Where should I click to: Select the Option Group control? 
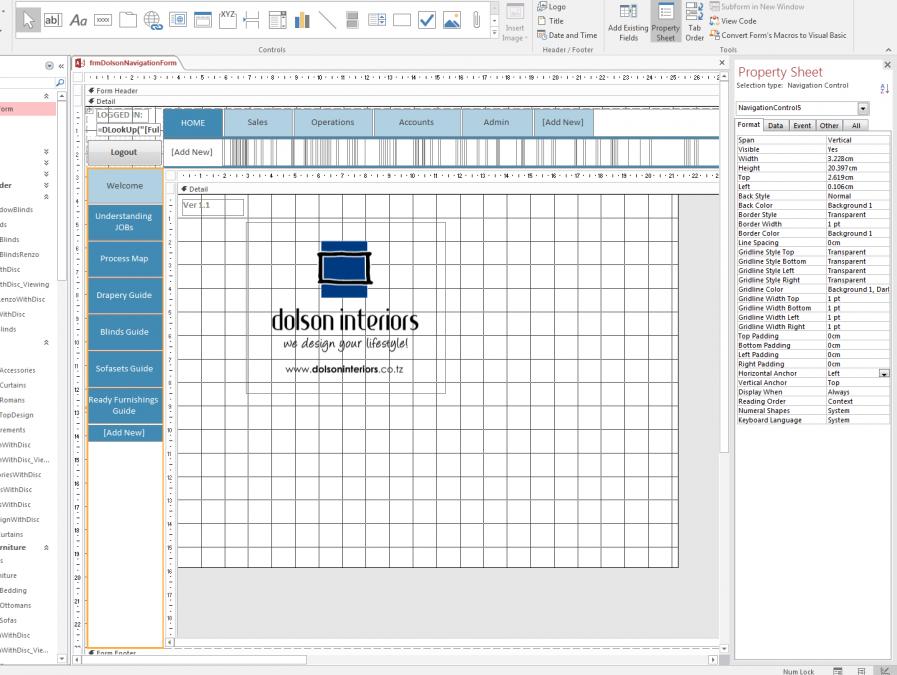tap(228, 21)
